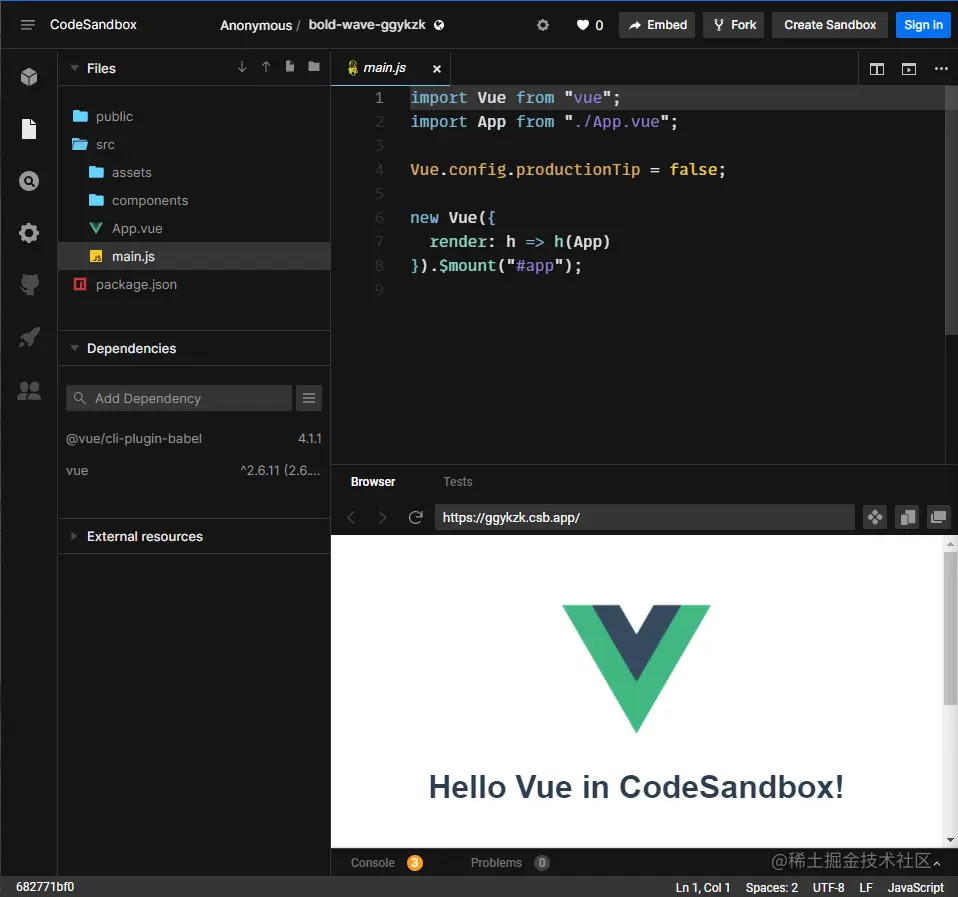Open the GitHub sidebar icon
This screenshot has width=958, height=897.
(29, 285)
